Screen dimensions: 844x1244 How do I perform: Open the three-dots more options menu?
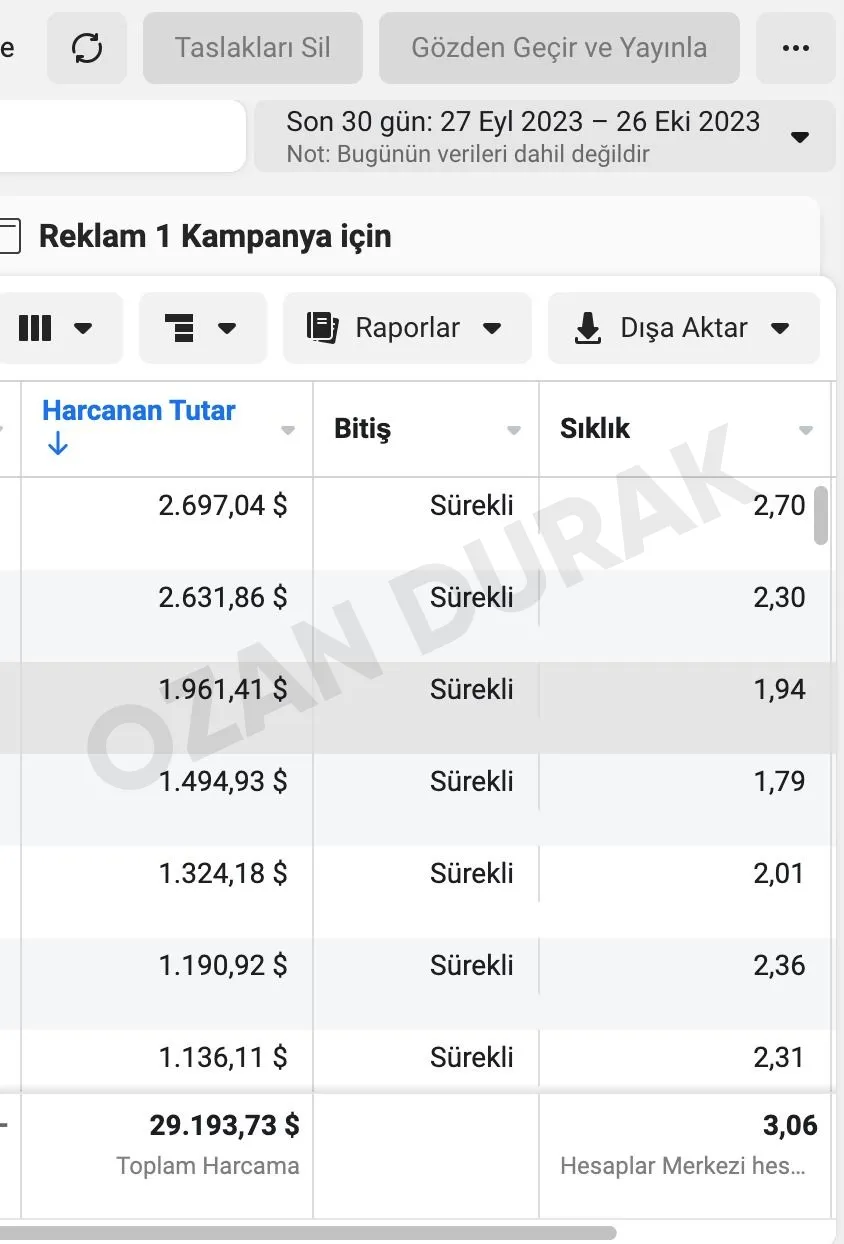[795, 48]
